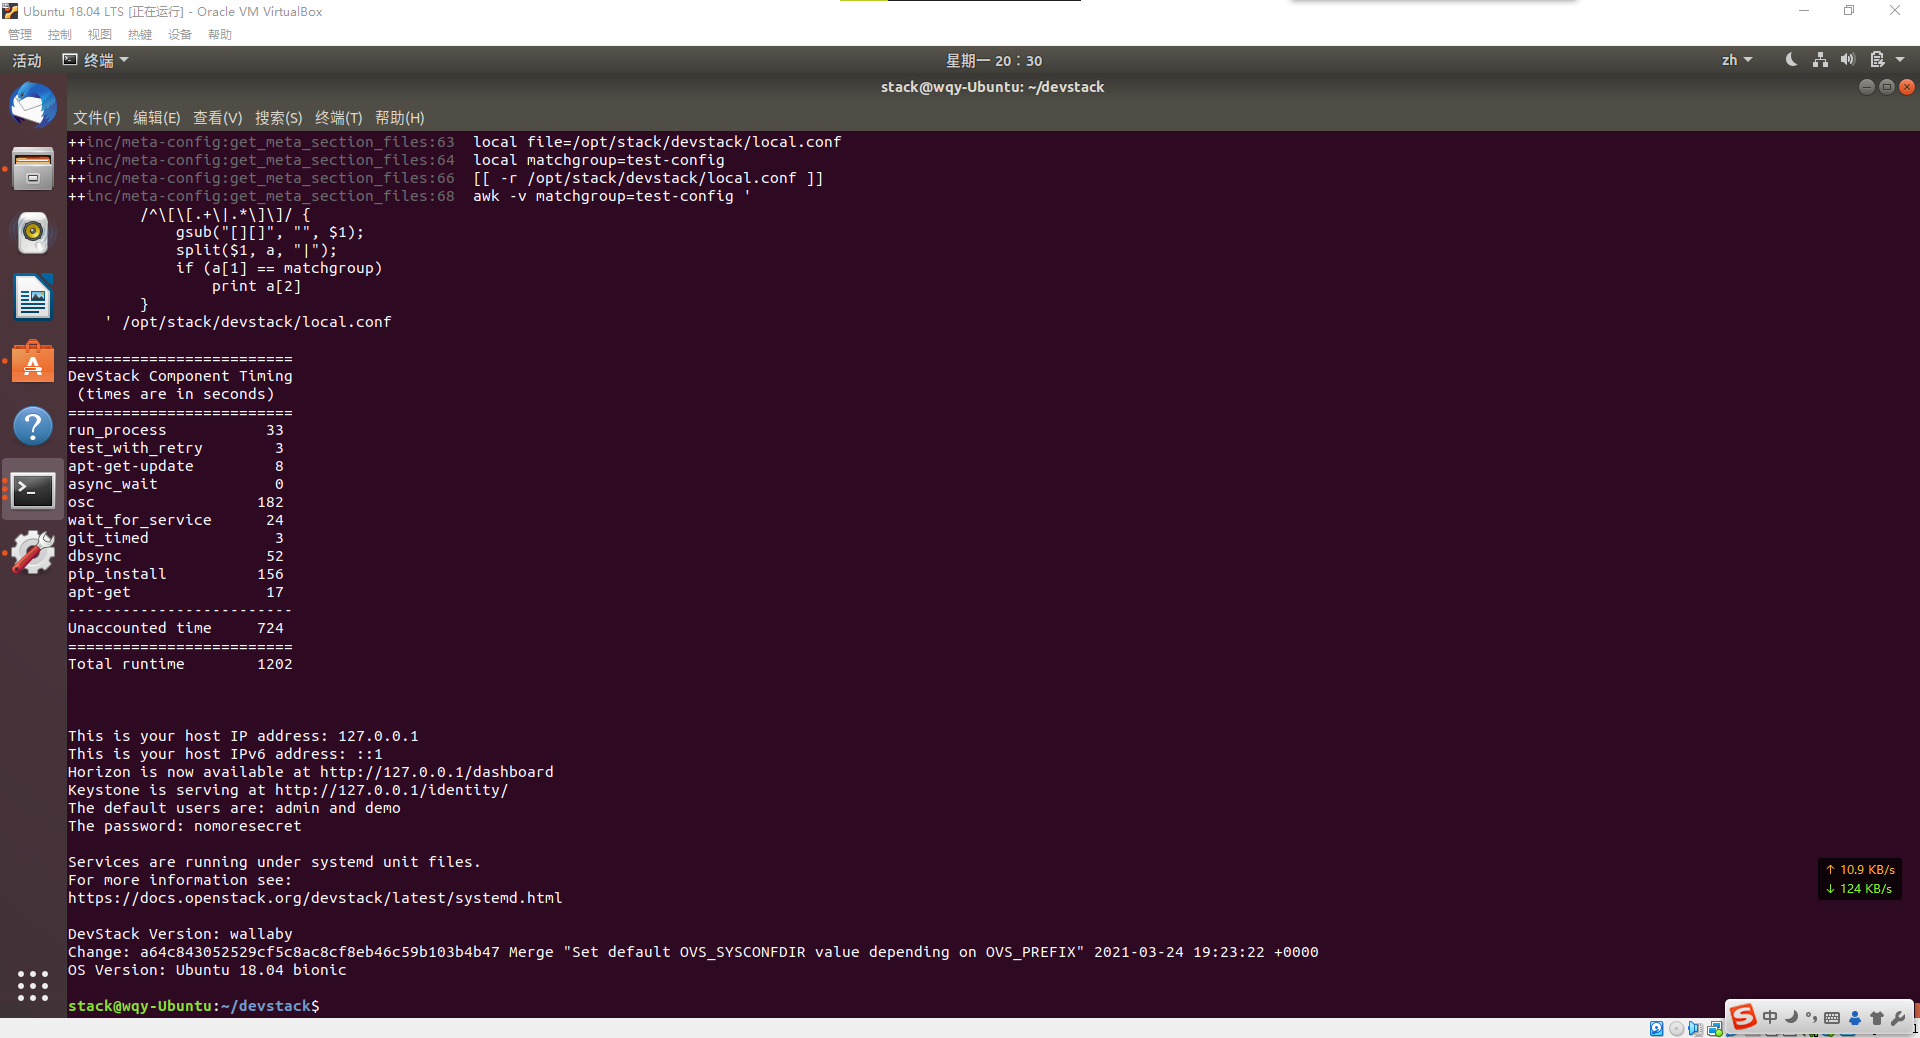
Task: Open the network indicator in top bar
Action: pyautogui.click(x=1820, y=60)
